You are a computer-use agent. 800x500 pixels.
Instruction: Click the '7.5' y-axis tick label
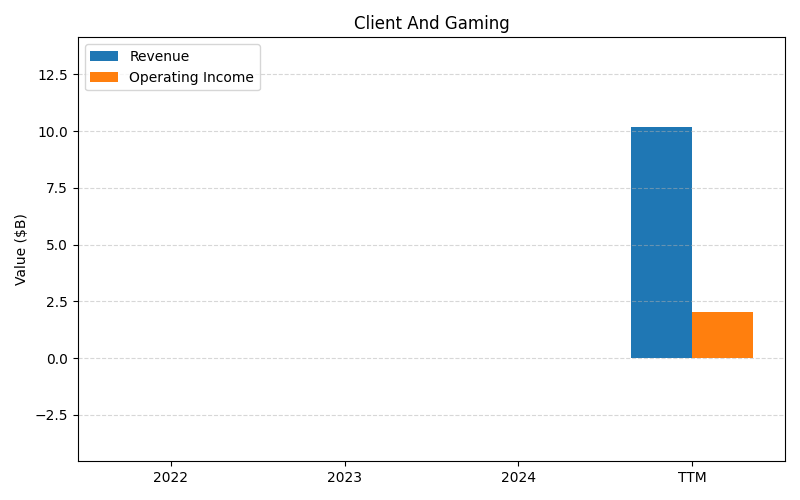57,189
